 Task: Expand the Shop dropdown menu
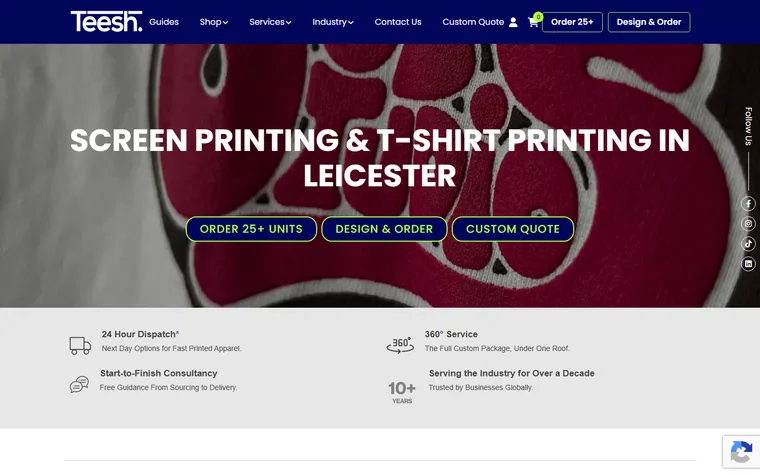pyautogui.click(x=214, y=22)
